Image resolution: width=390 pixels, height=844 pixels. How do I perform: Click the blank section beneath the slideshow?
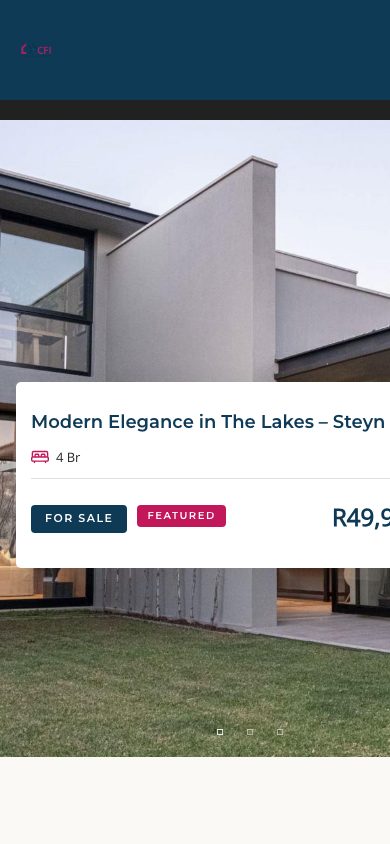(195, 800)
